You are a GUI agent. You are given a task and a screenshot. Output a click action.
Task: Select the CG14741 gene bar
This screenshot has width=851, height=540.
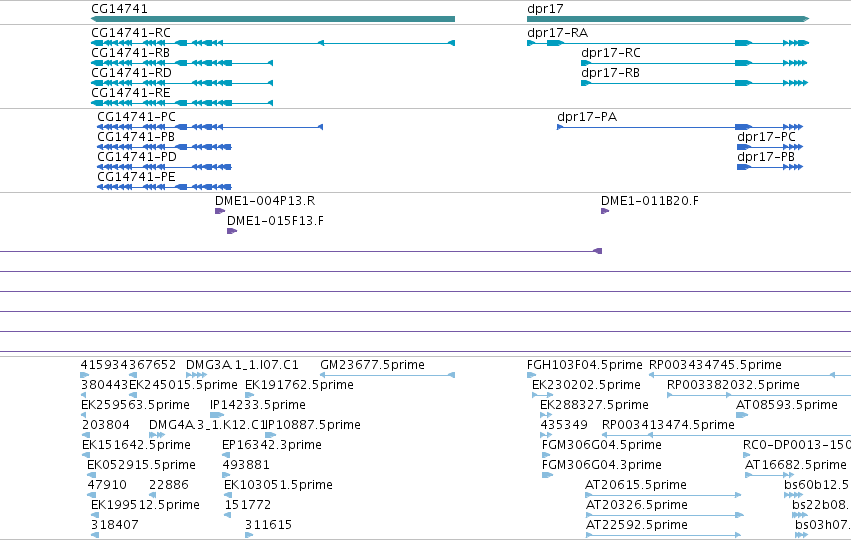(273, 19)
